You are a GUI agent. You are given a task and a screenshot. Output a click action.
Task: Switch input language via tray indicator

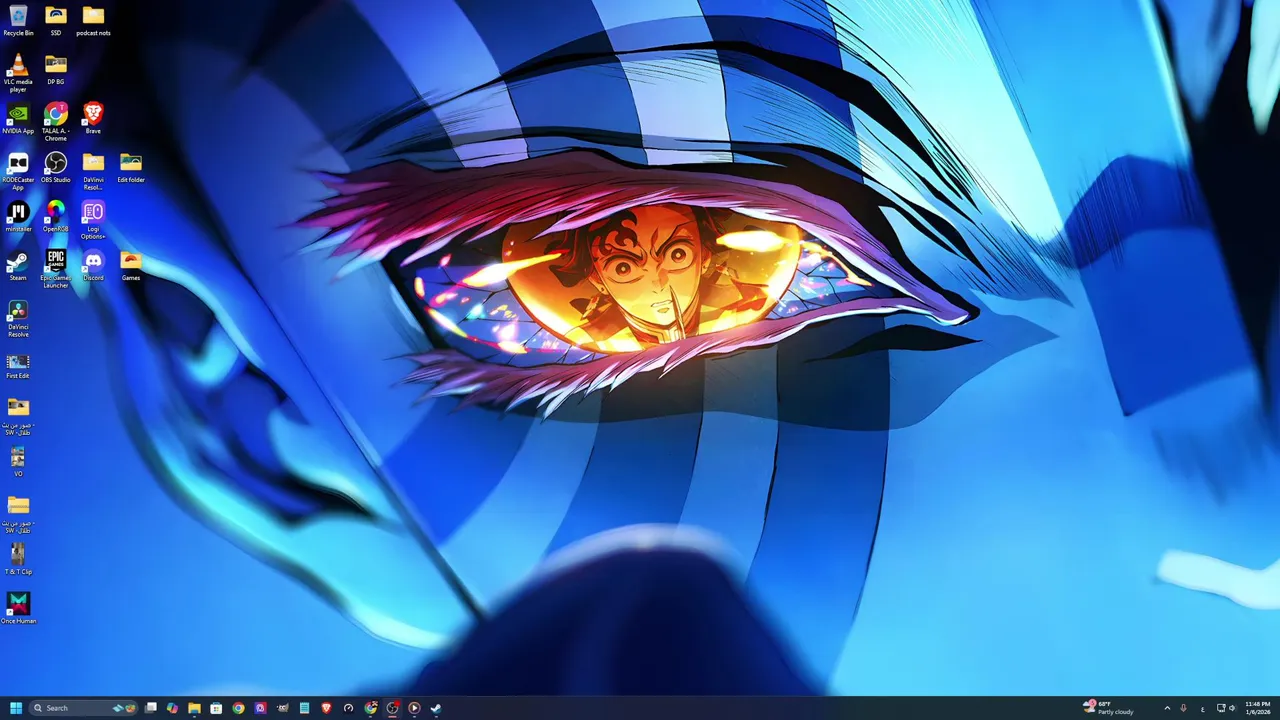coord(1202,708)
